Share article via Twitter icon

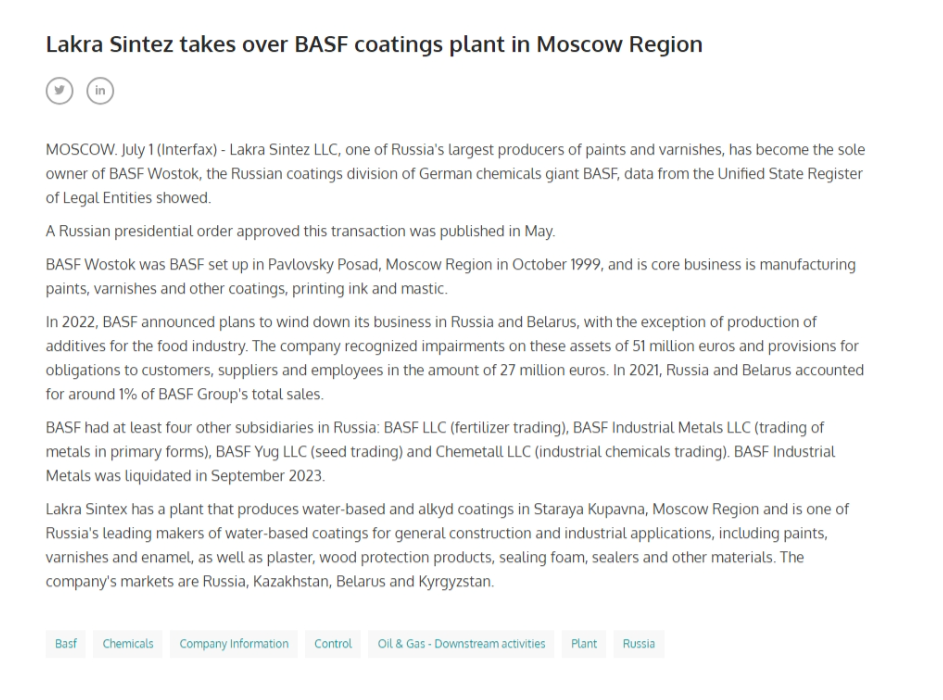[60, 91]
